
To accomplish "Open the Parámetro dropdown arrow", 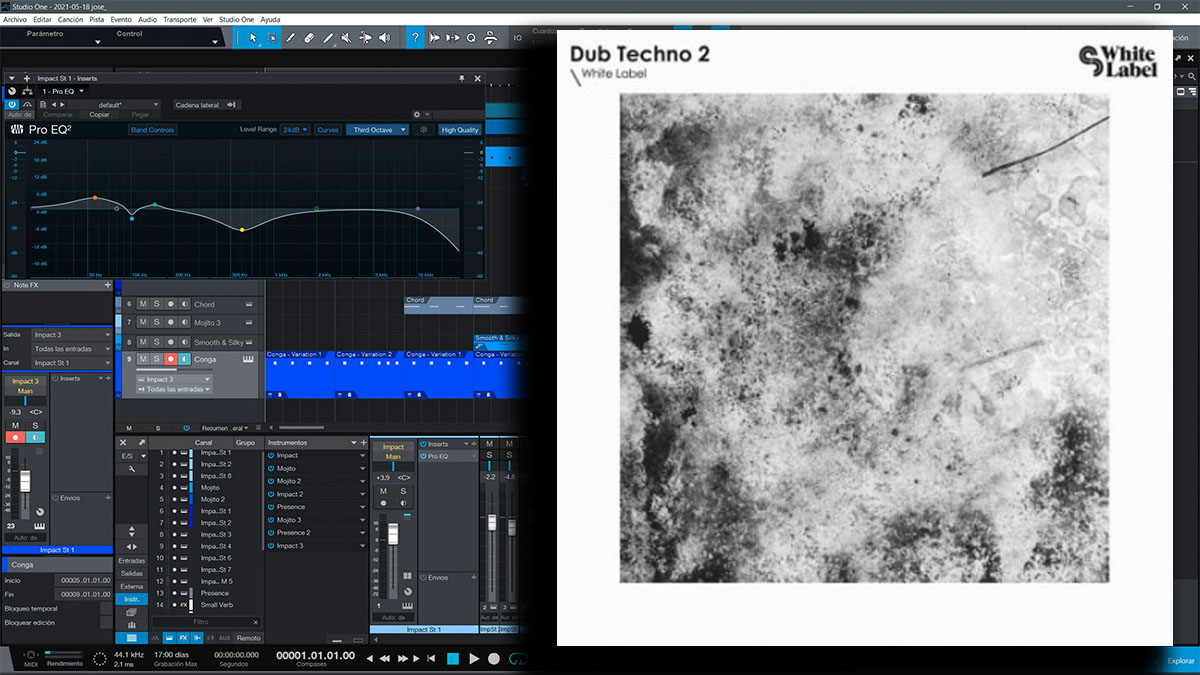I will click(98, 43).
